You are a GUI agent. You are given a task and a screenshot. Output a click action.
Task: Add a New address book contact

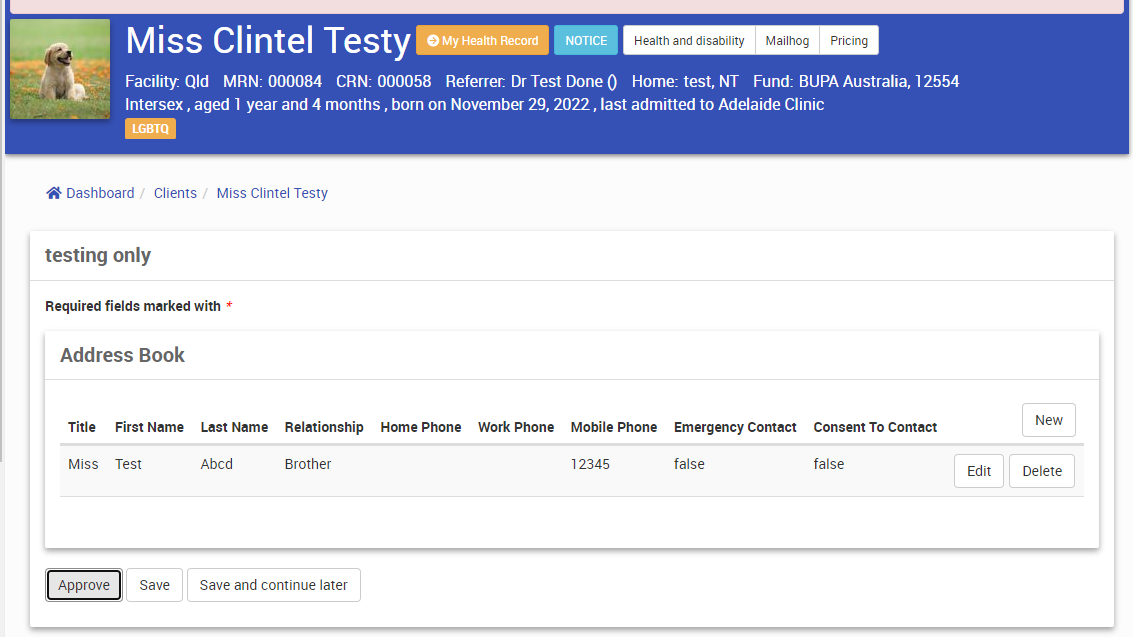click(1048, 420)
